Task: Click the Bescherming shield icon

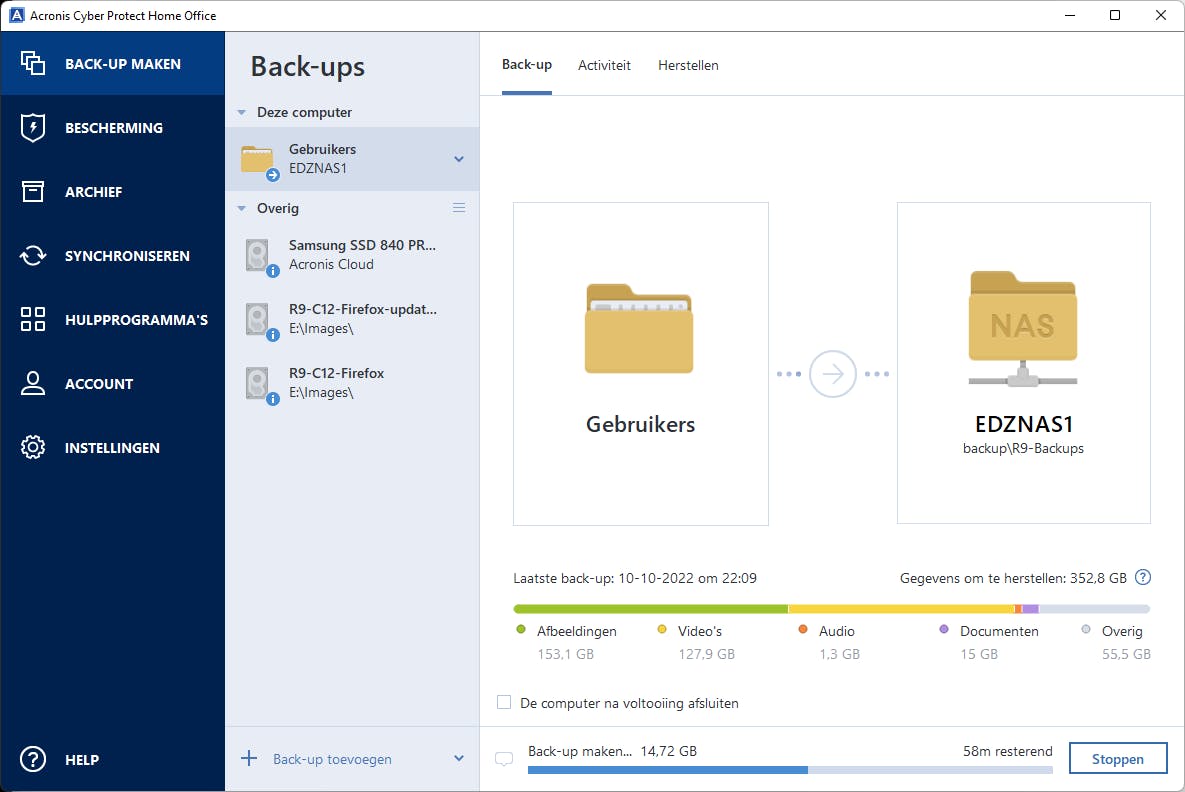Action: click(x=32, y=128)
